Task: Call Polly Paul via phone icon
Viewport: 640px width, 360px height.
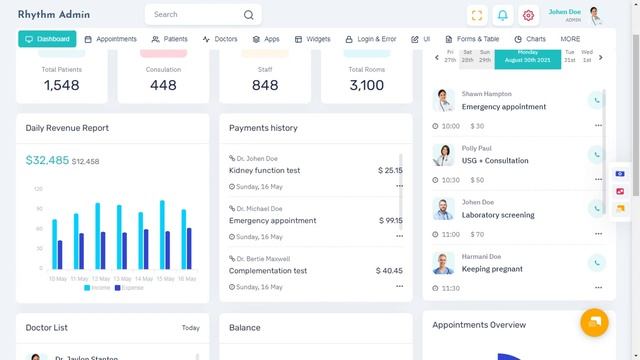Action: [x=597, y=155]
